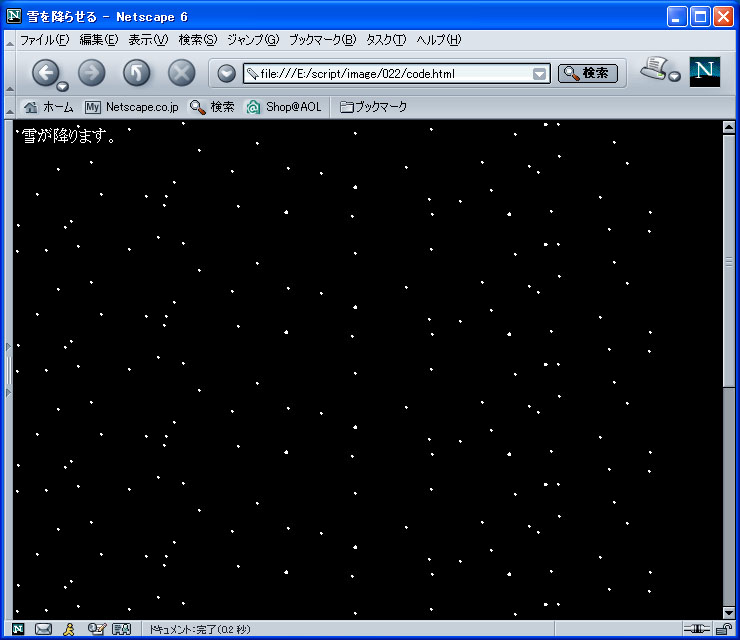Click the Netscape N throbber logo
Image resolution: width=740 pixels, height=640 pixels.
(705, 72)
